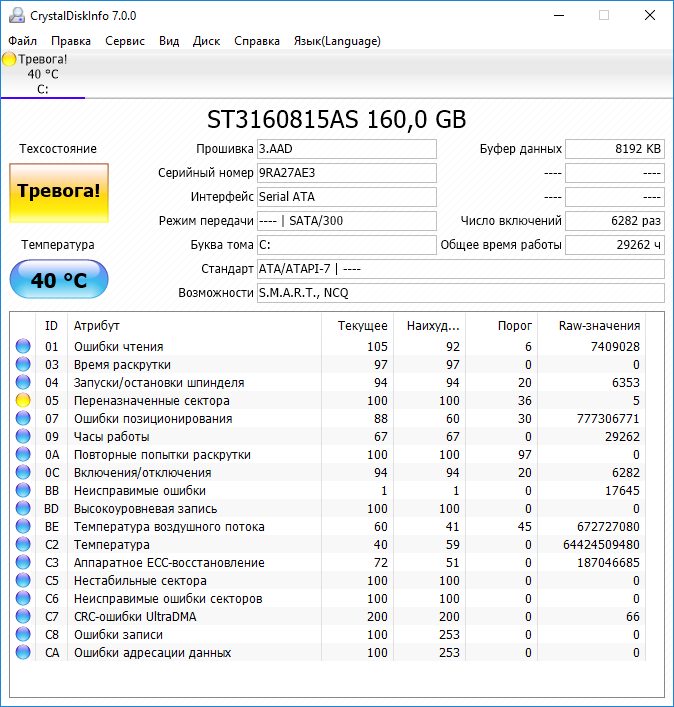Select the C: disk tab with yellow status
The width and height of the screenshot is (674, 707).
point(43,74)
